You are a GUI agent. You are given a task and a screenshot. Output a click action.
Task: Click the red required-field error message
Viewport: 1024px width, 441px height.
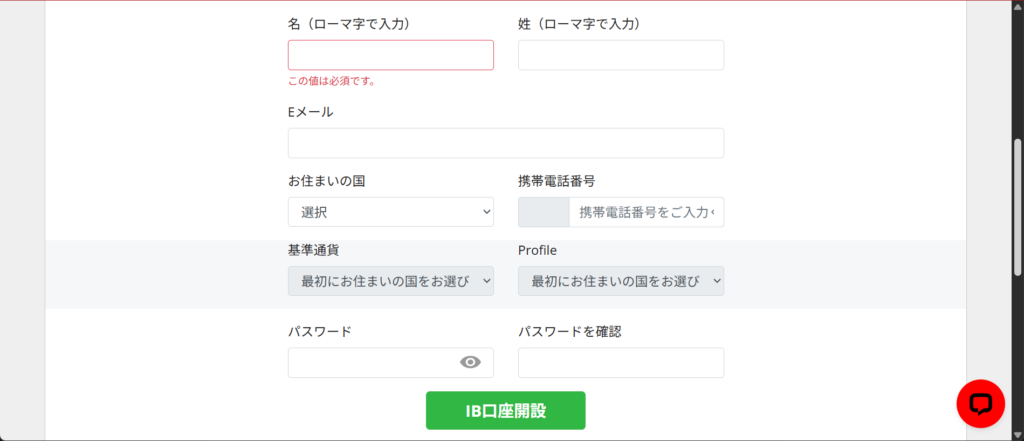pyautogui.click(x=332, y=81)
